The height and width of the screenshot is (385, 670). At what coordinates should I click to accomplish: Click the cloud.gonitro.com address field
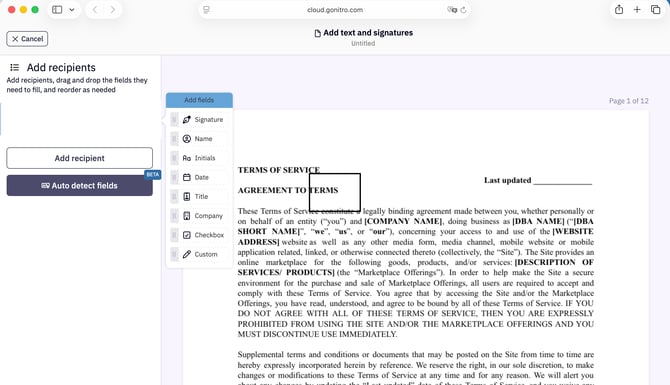[335, 10]
